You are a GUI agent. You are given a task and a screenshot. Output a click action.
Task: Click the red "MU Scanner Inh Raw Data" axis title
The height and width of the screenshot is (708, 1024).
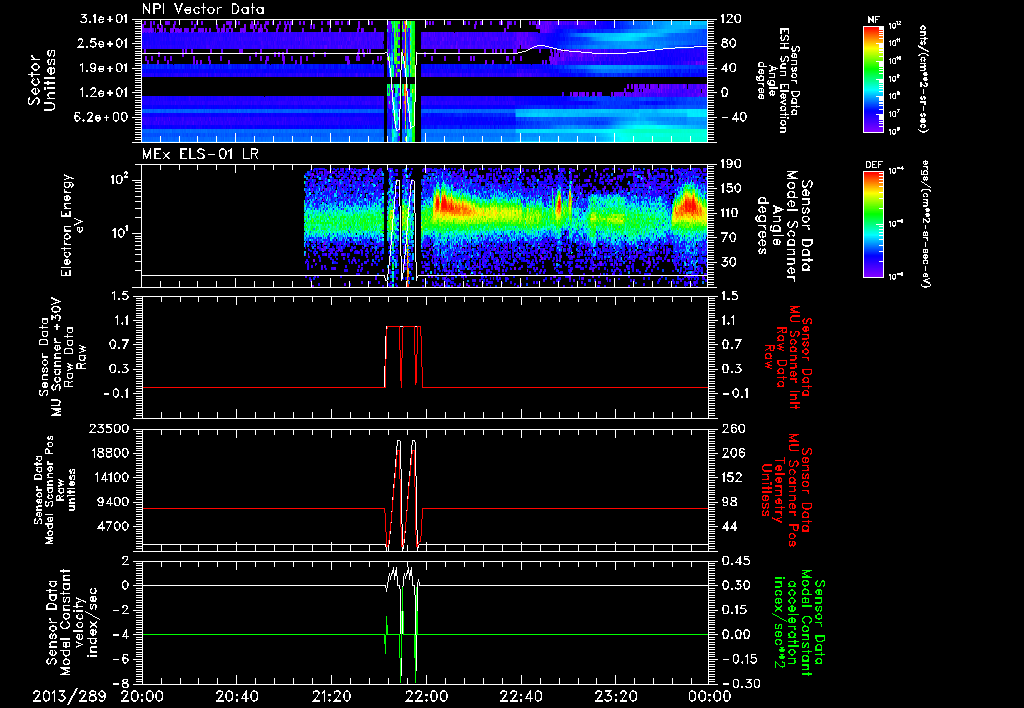[789, 357]
